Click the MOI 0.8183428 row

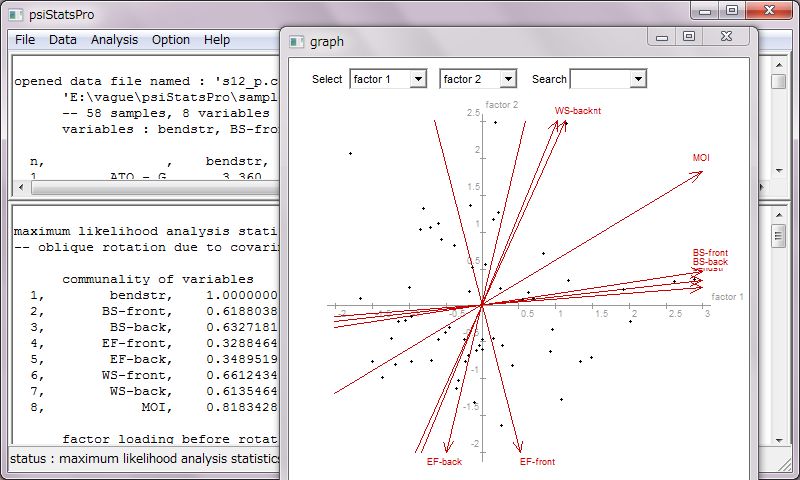pos(154,408)
